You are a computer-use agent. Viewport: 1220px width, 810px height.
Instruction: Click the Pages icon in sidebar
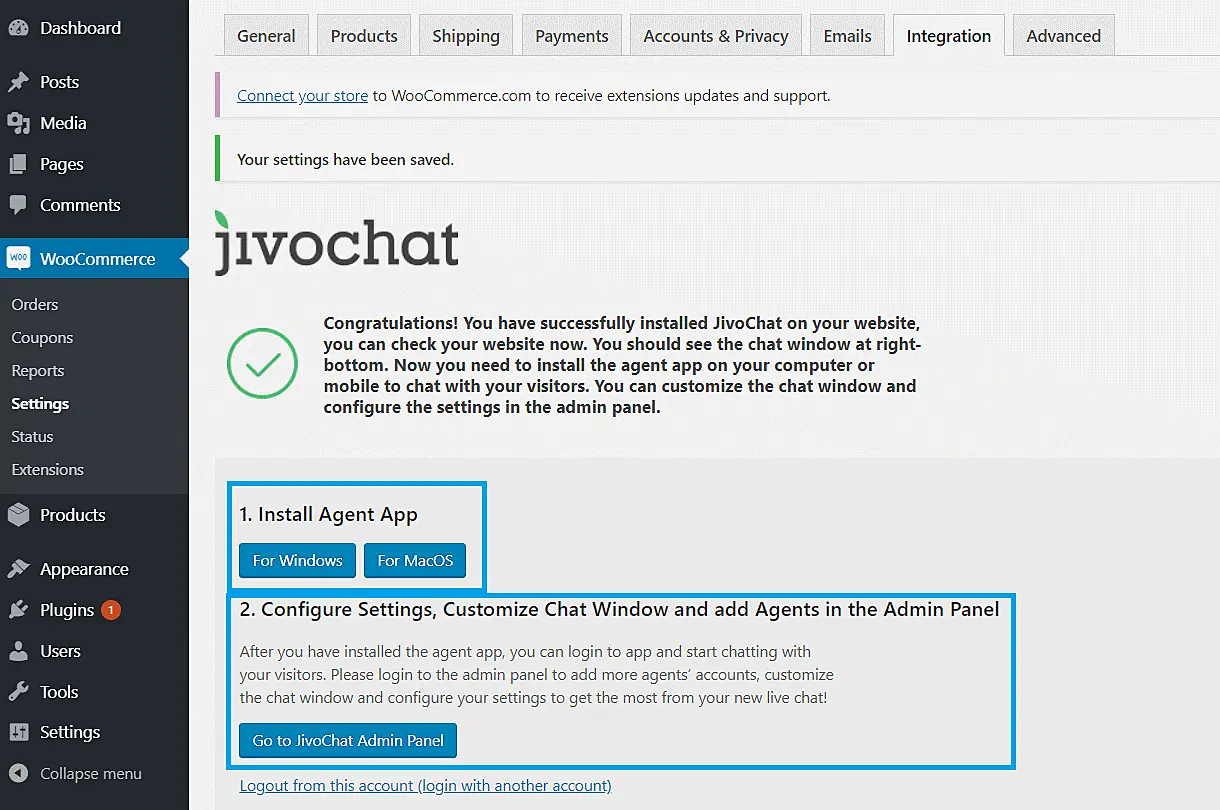point(18,164)
